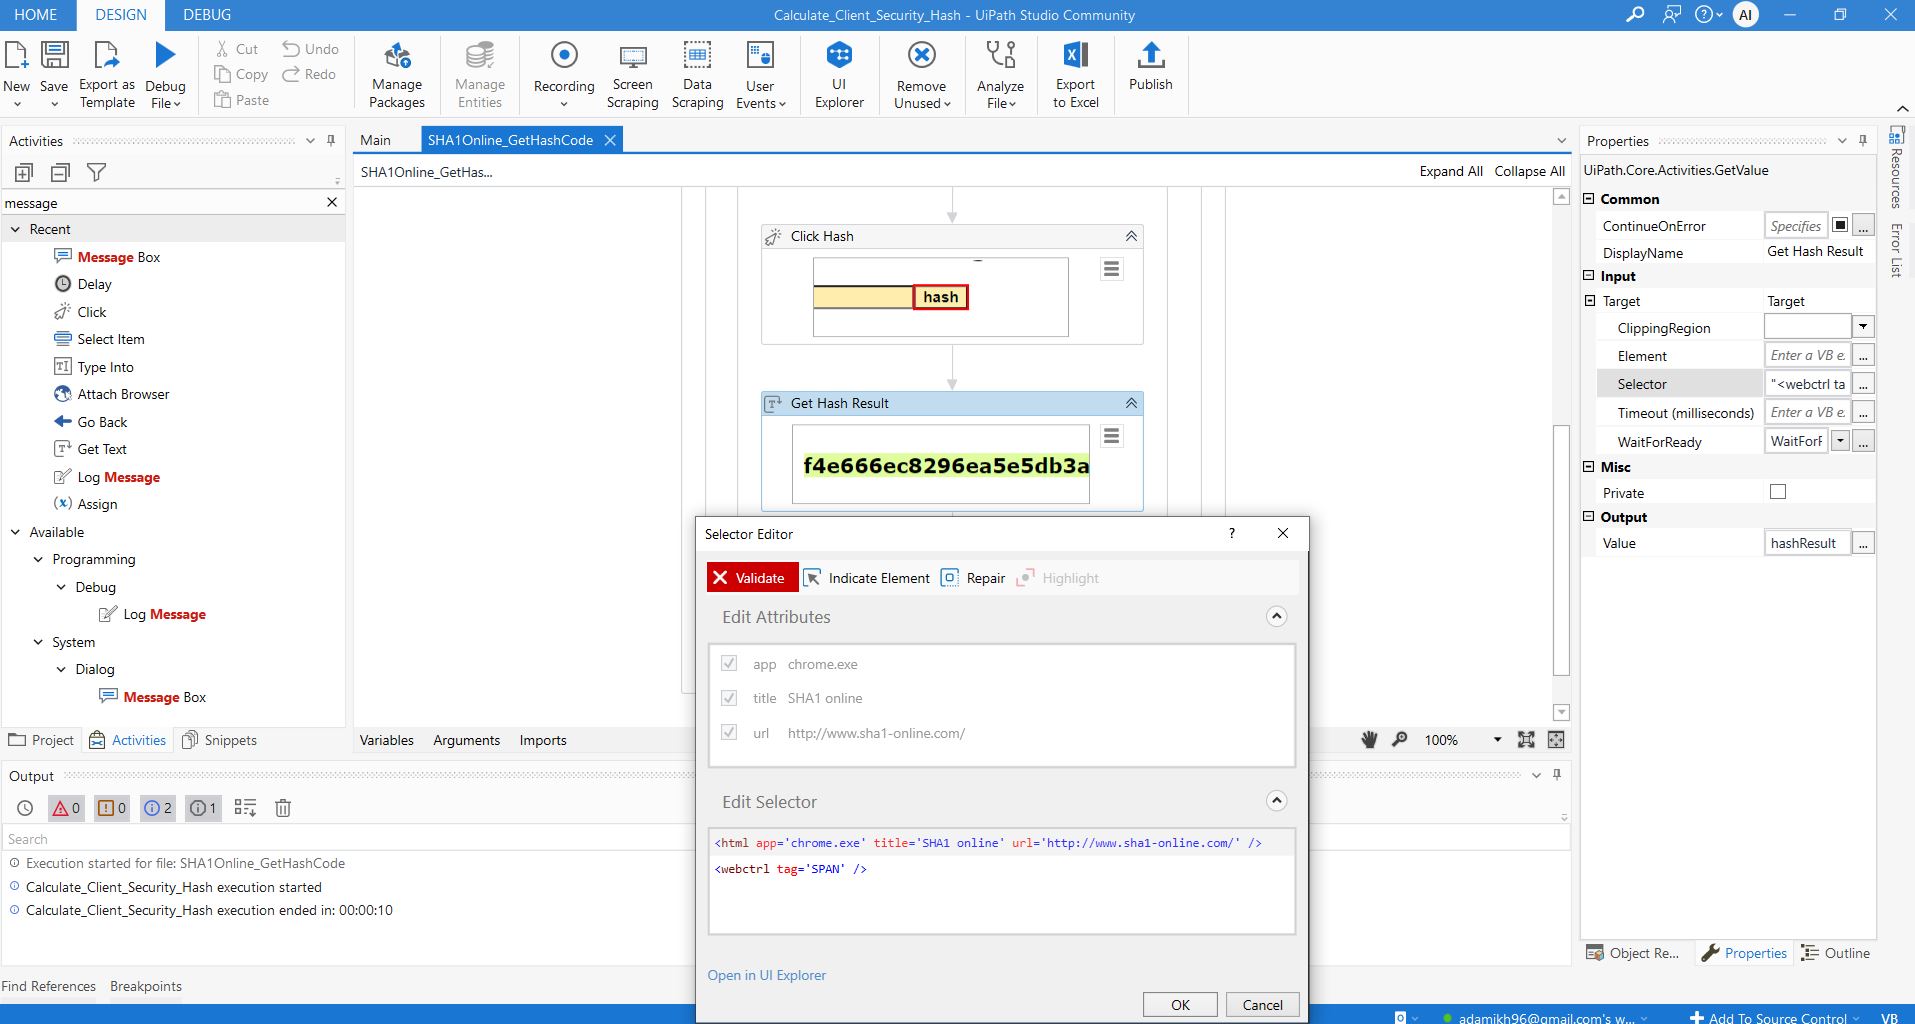Screen dimensions: 1915x1024
Task: Collapse the System tree node
Action: pyautogui.click(x=39, y=642)
